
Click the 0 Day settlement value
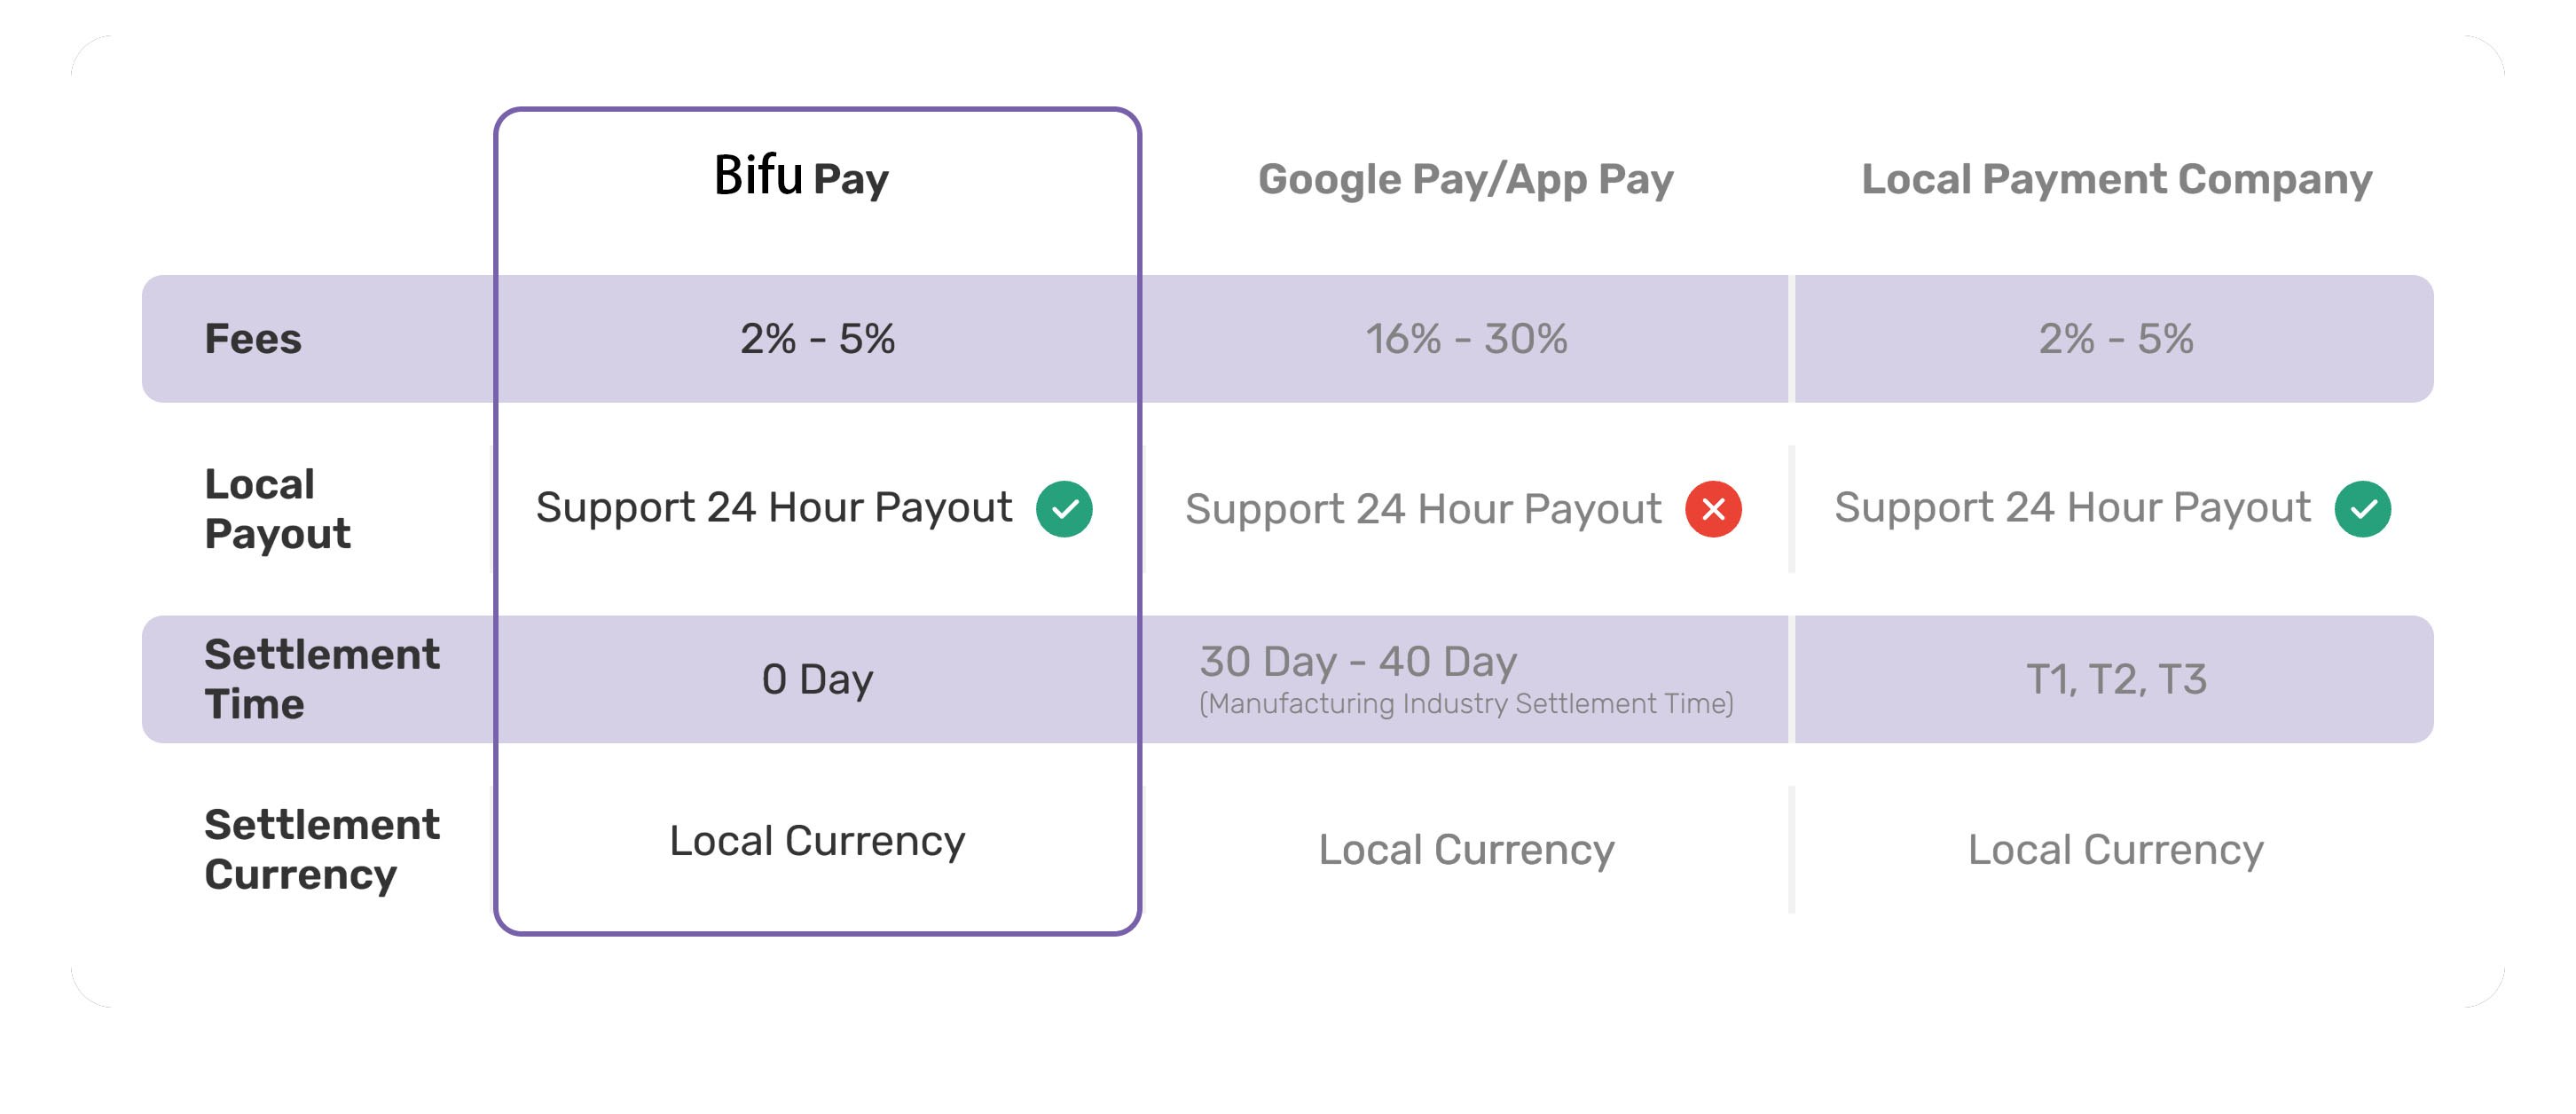click(817, 679)
